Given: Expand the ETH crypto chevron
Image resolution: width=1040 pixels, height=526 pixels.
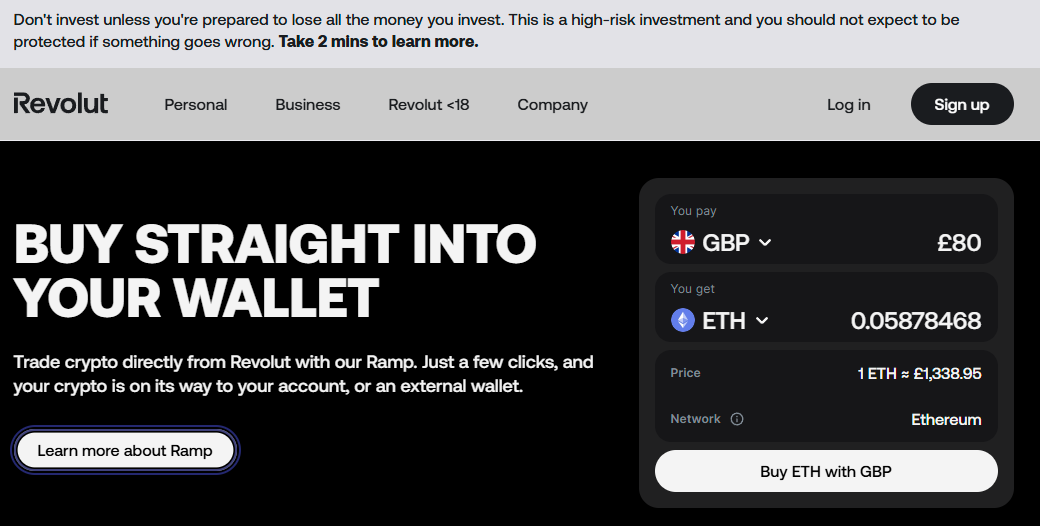Looking at the screenshot, I should (762, 320).
